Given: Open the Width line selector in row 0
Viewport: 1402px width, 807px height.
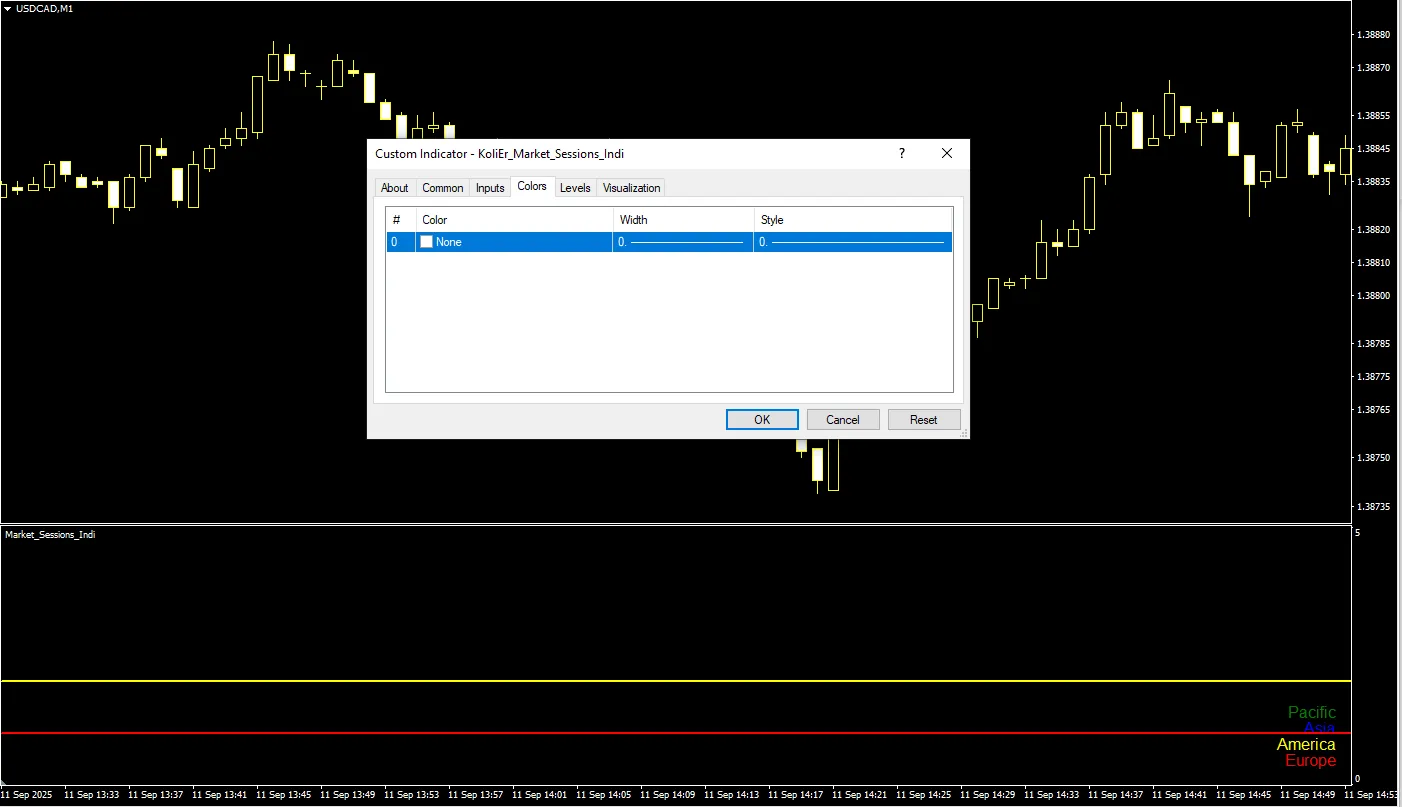Looking at the screenshot, I should click(682, 242).
